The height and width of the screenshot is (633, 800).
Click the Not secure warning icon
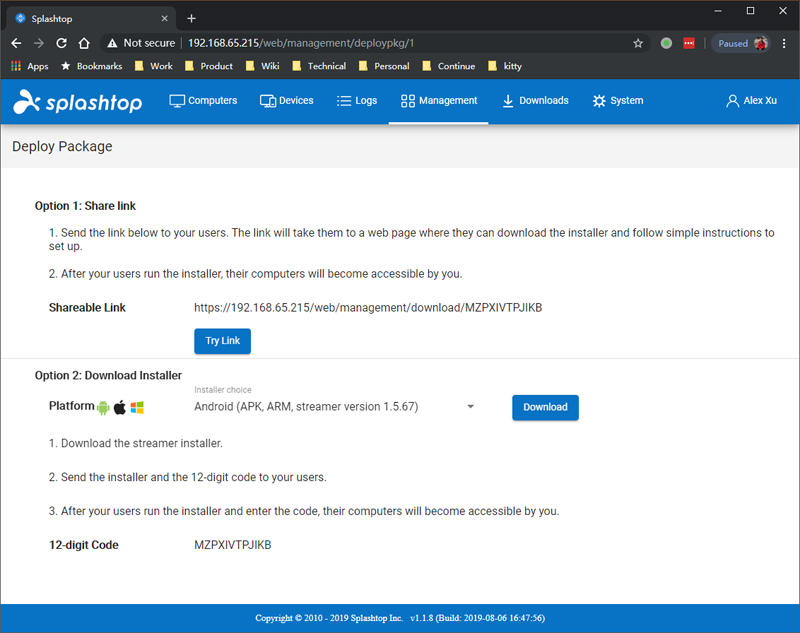(112, 43)
